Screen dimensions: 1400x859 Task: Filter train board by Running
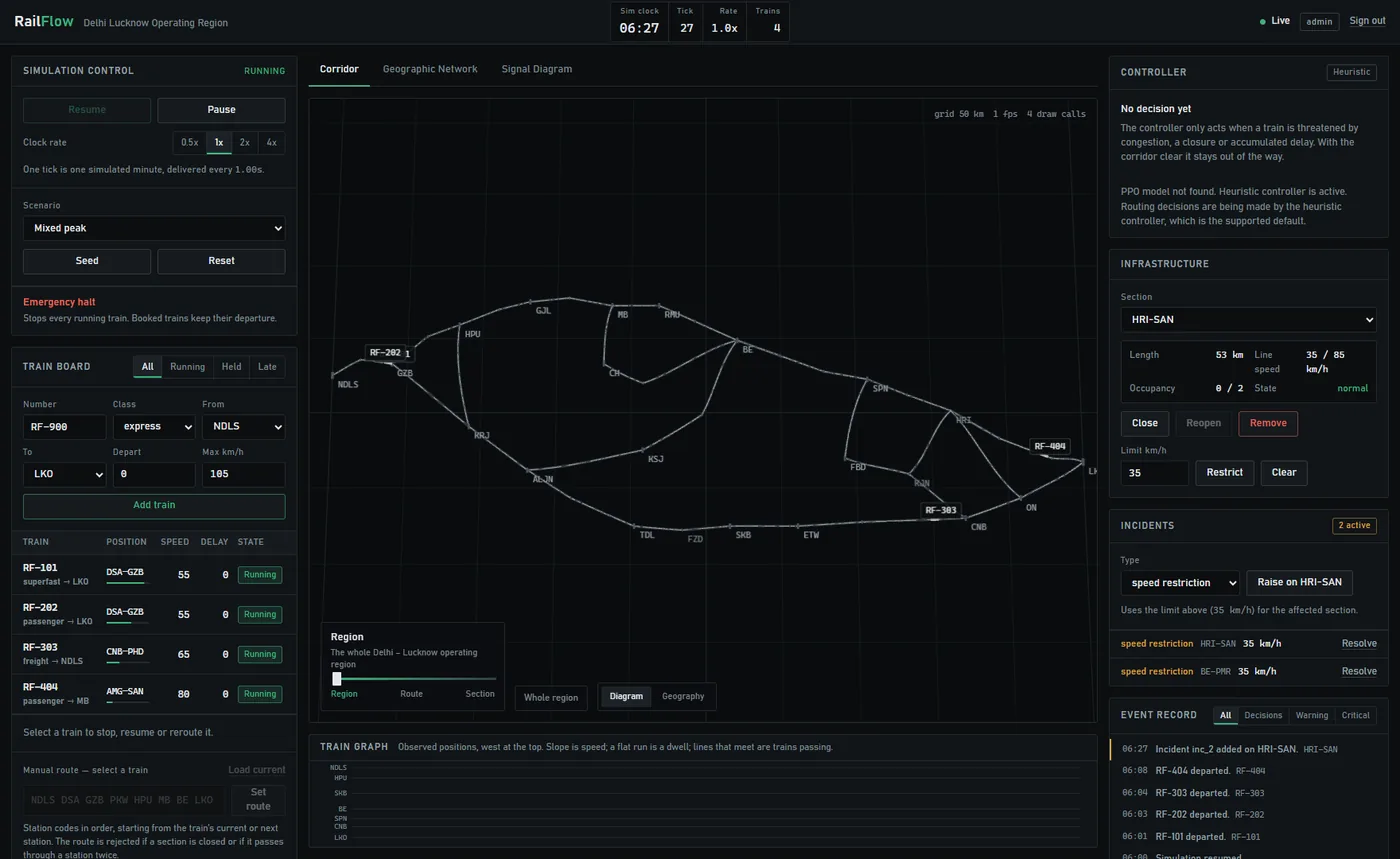tap(187, 367)
